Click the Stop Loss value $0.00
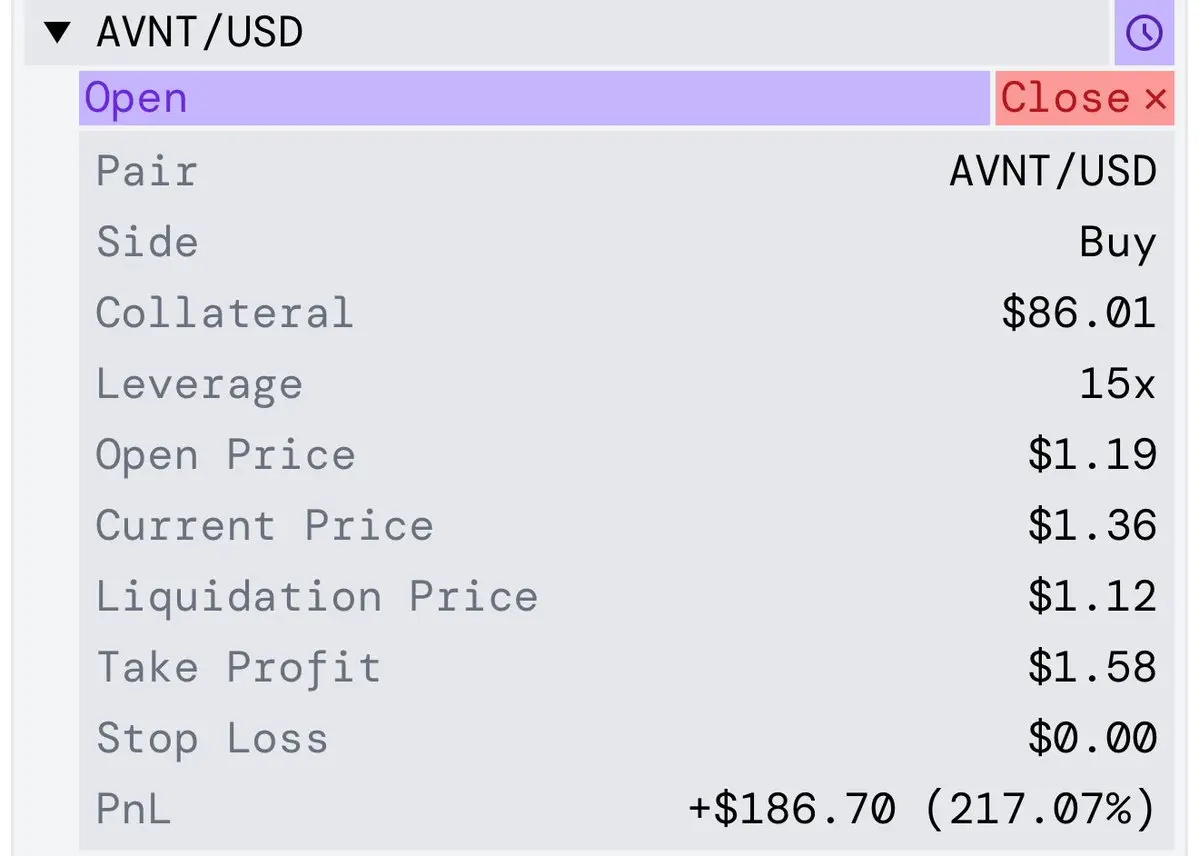The width and height of the screenshot is (1199, 856). coord(1092,737)
